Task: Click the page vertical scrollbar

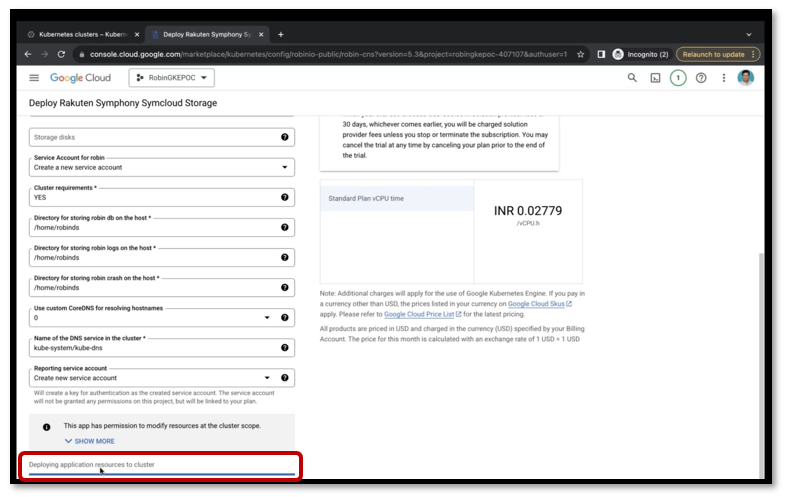Action: pos(761,365)
